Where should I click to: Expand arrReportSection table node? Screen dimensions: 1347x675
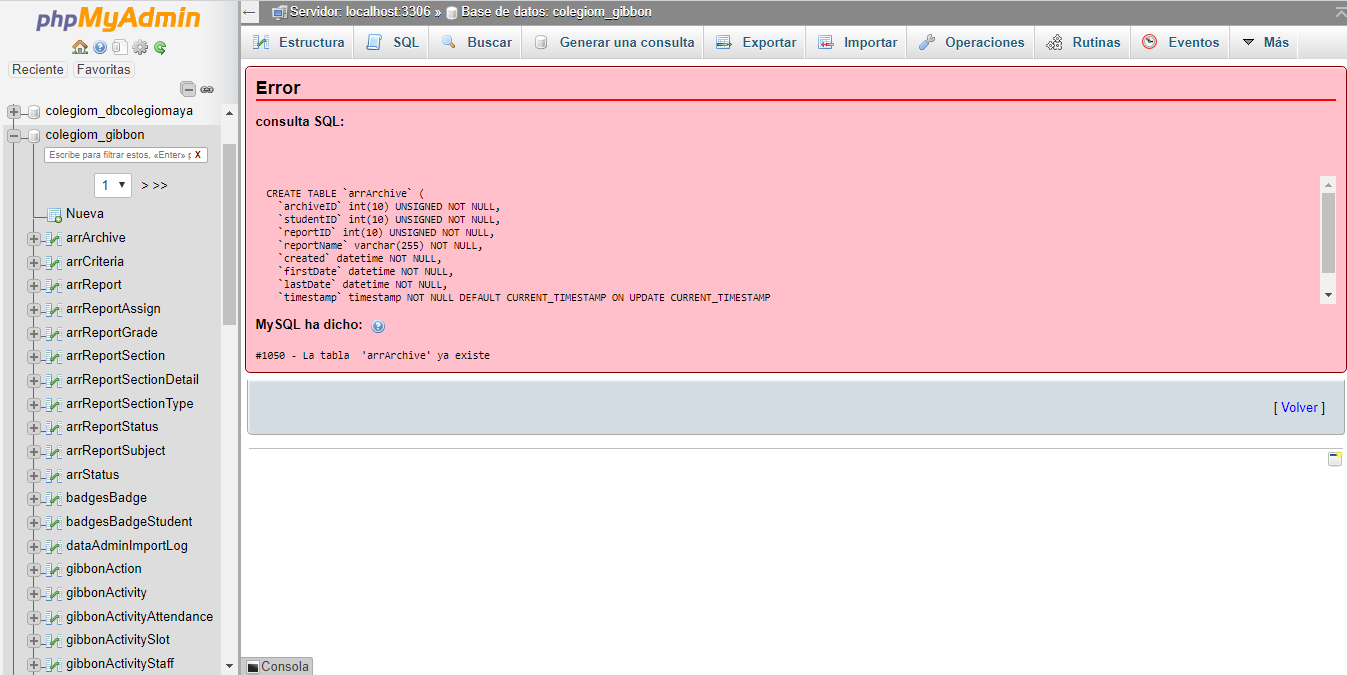tap(34, 357)
